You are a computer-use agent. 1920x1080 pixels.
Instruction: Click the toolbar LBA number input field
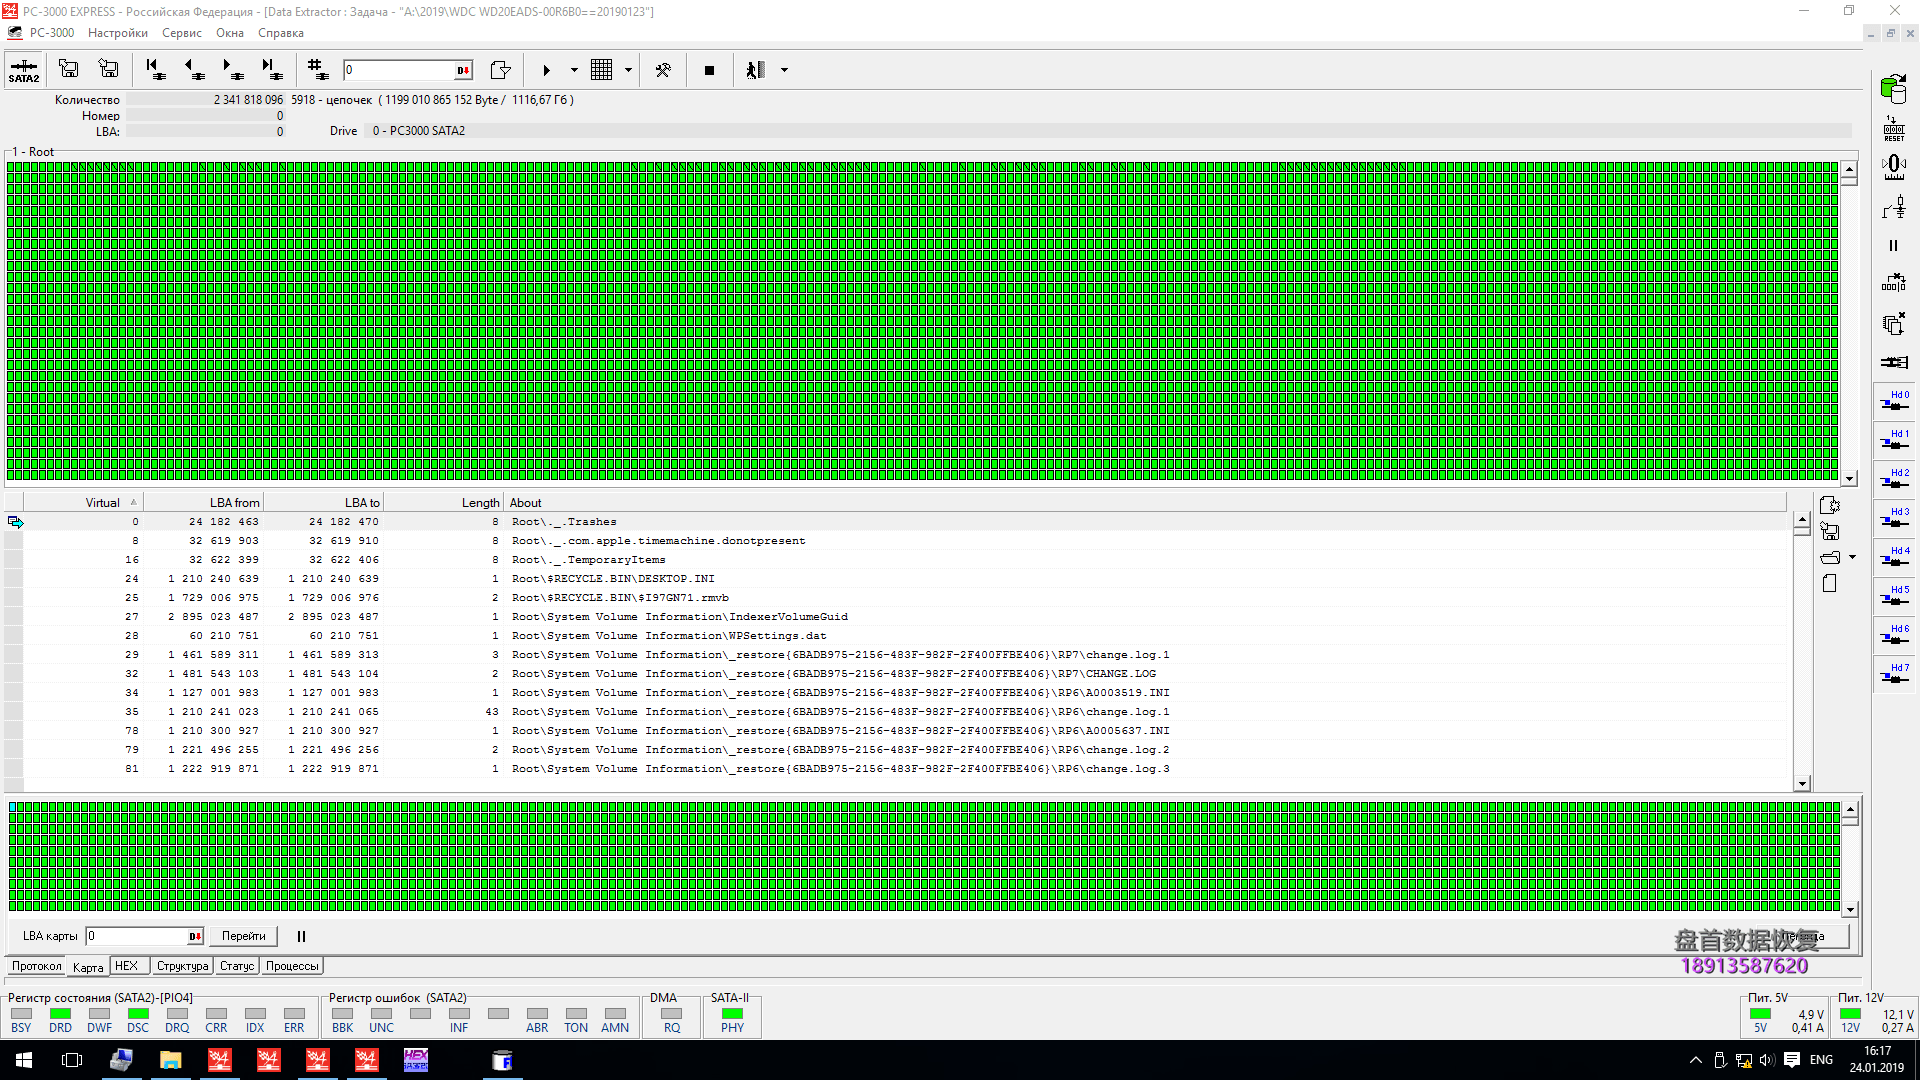[399, 70]
